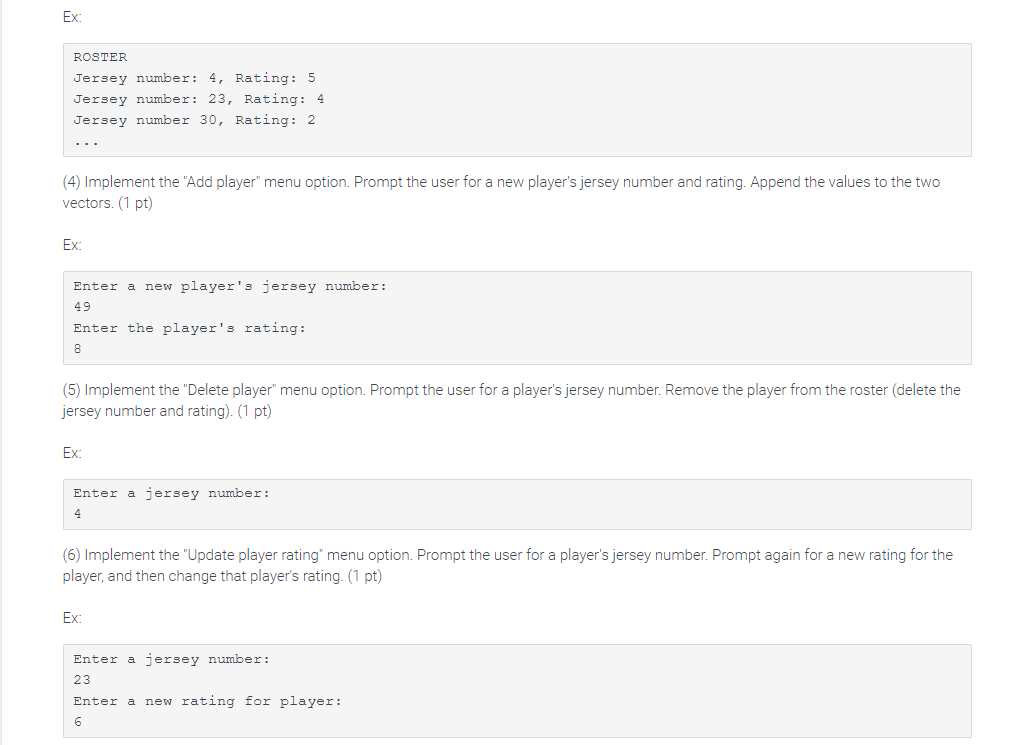
Task: Click the example jersey value 23 in update block
Action: point(82,680)
